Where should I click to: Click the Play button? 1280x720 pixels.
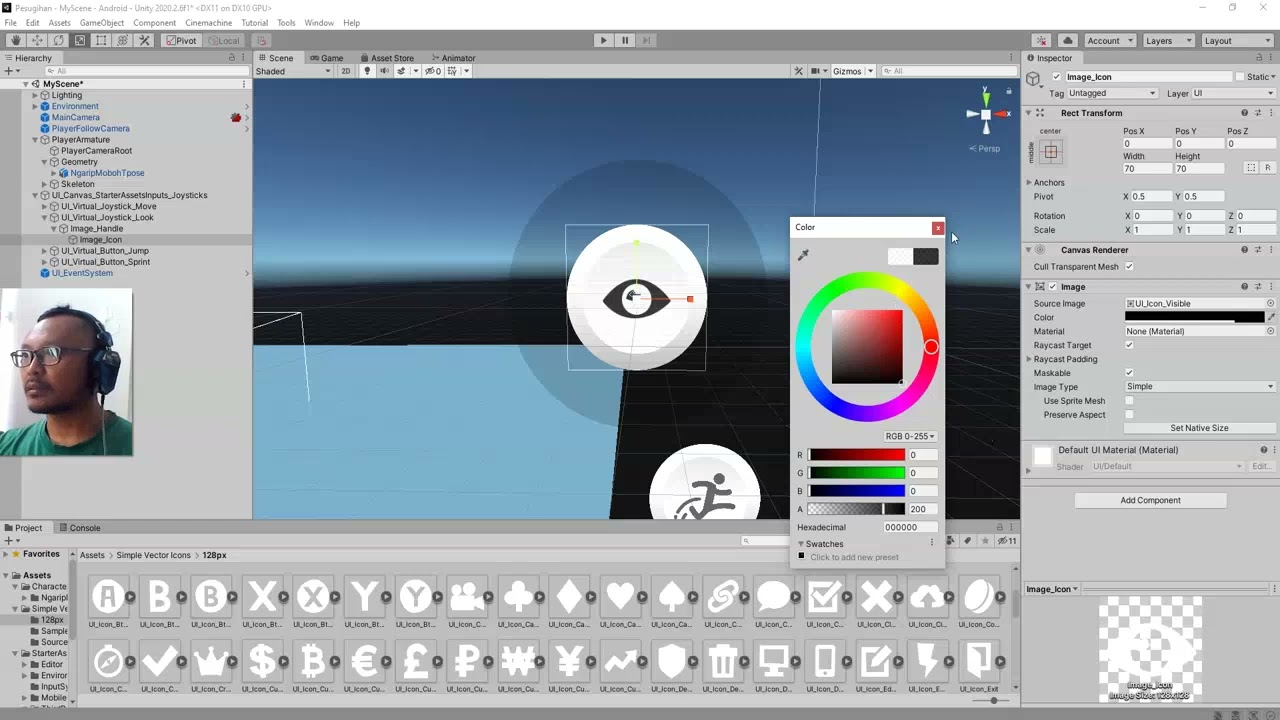tap(603, 41)
